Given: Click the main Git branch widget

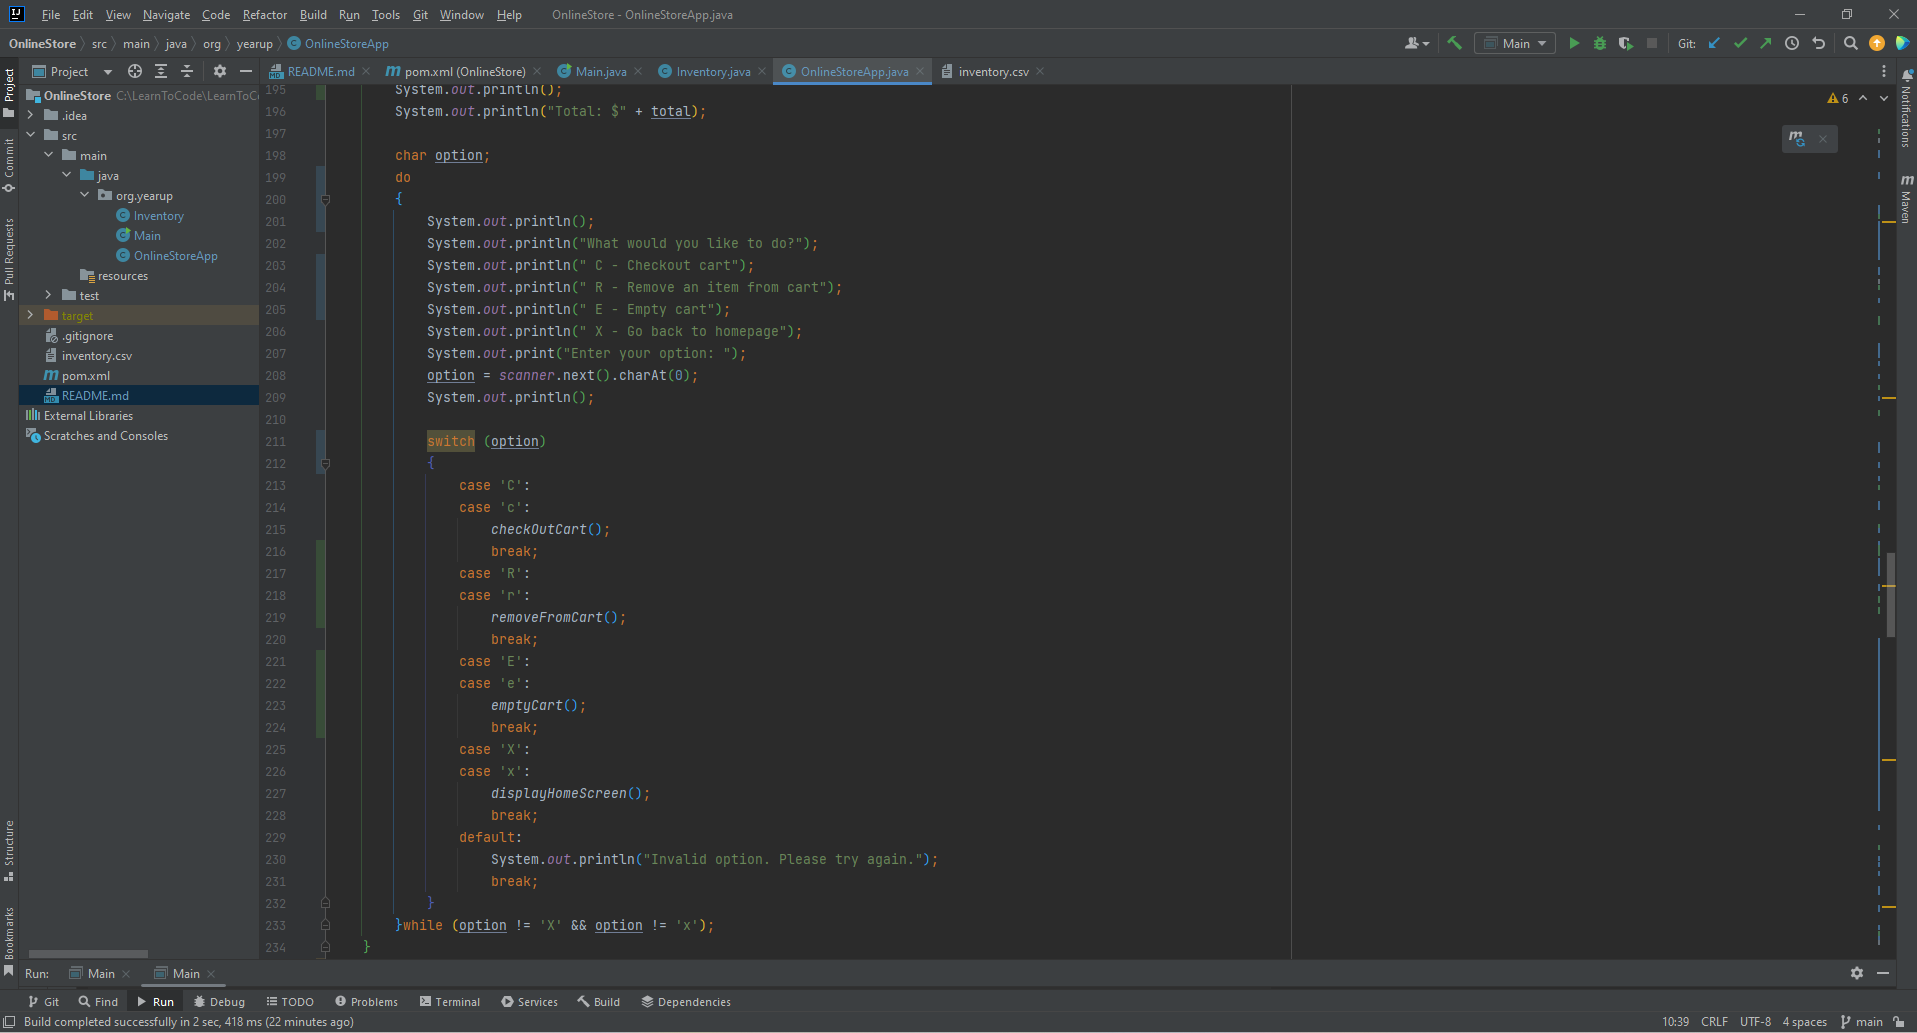Looking at the screenshot, I should point(1861,1021).
